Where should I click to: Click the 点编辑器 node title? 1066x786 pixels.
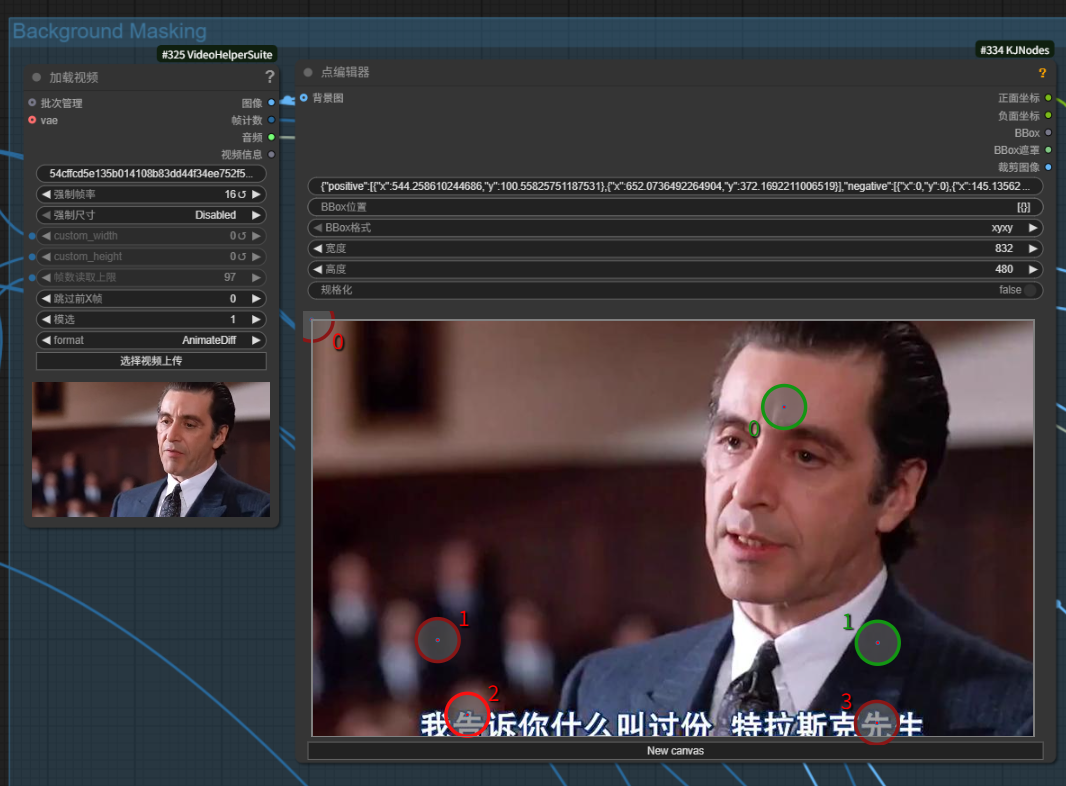click(345, 72)
